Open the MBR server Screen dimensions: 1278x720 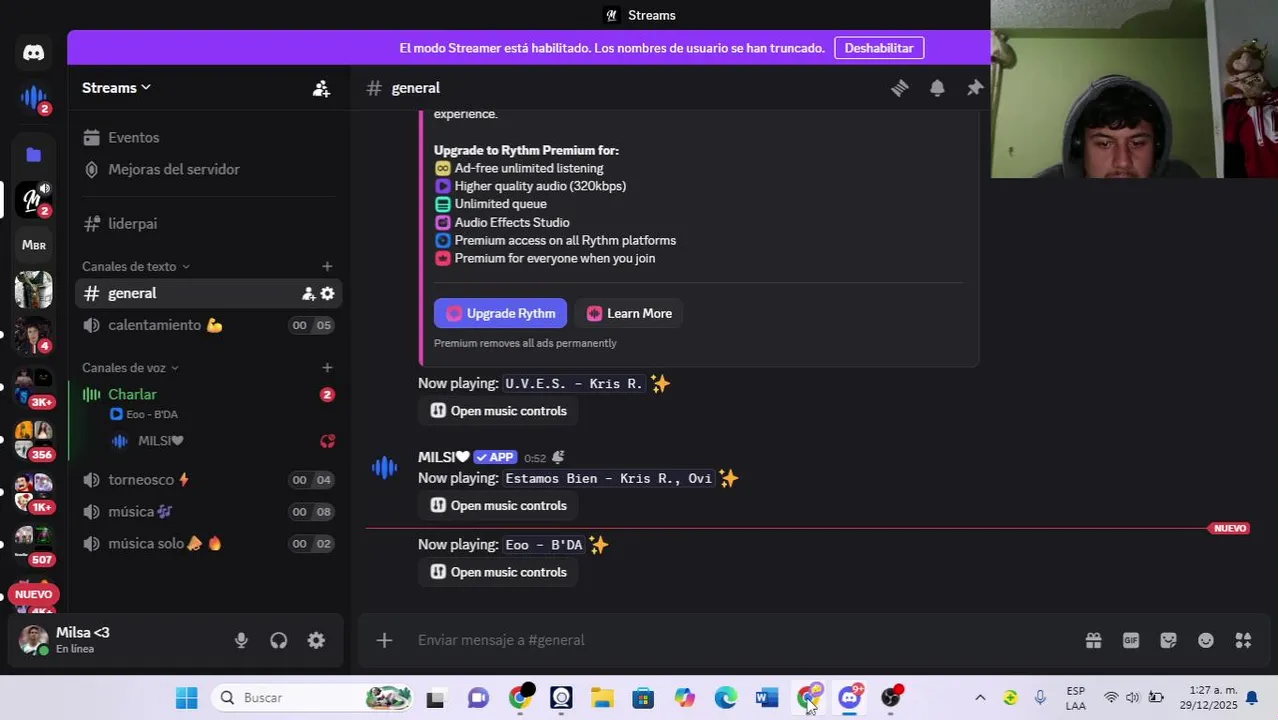point(33,245)
